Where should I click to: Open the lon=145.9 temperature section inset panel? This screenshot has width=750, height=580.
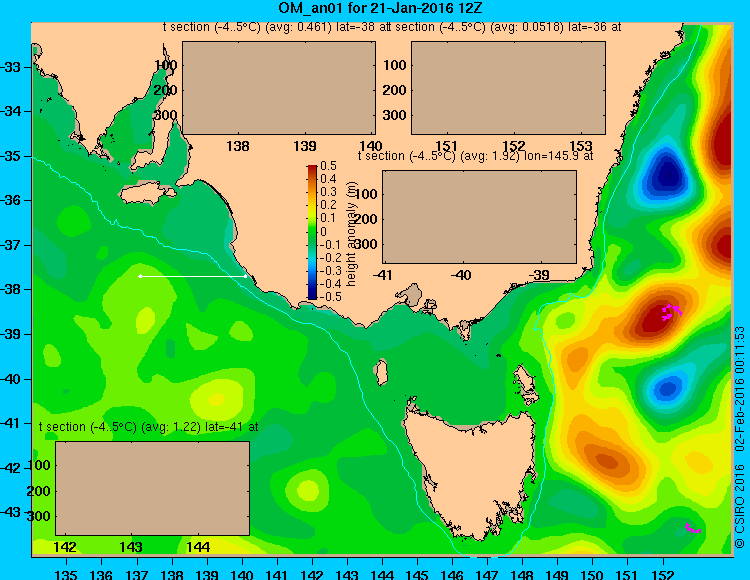point(479,217)
